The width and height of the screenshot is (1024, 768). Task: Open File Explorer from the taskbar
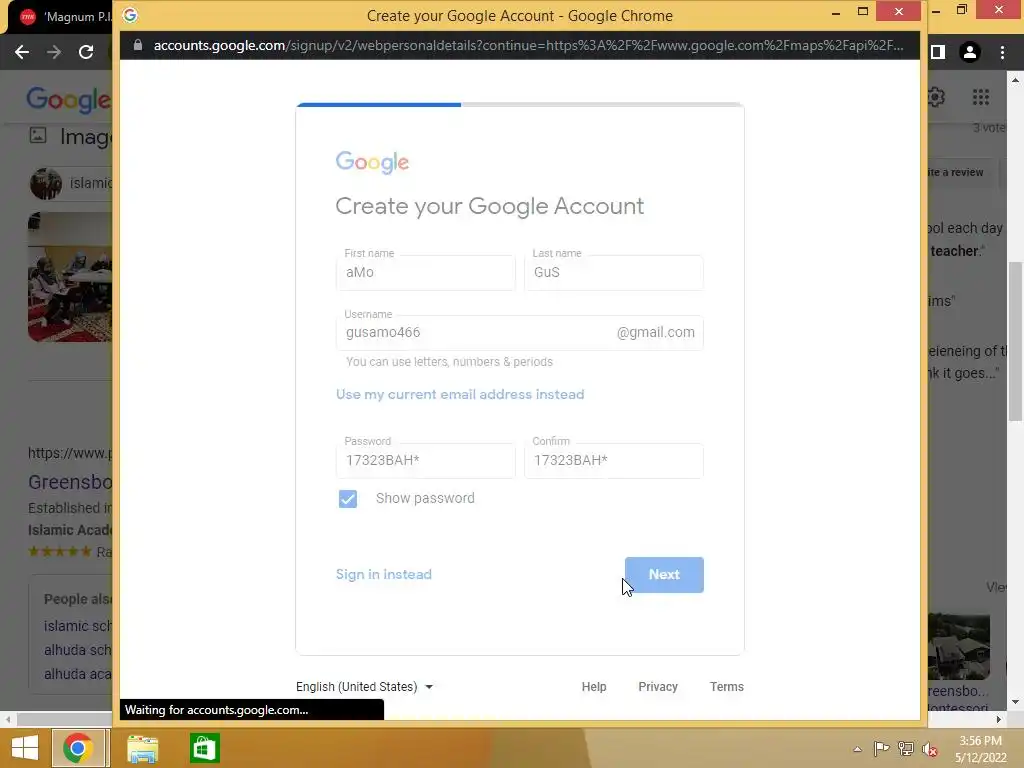tap(142, 748)
